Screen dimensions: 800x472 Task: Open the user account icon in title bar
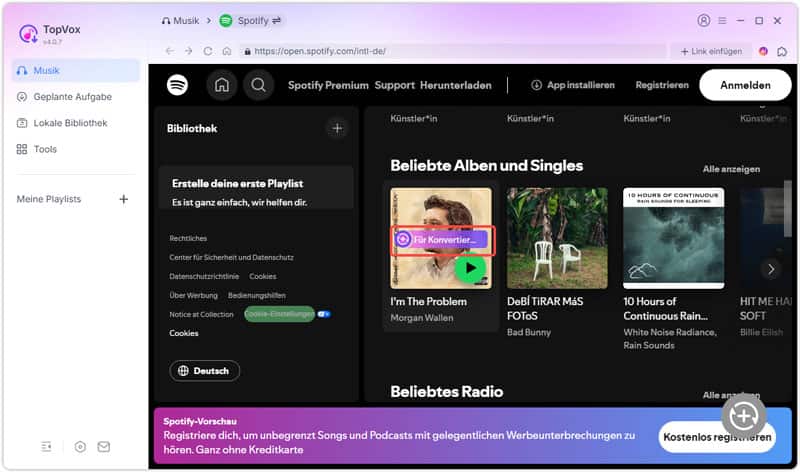click(x=704, y=20)
